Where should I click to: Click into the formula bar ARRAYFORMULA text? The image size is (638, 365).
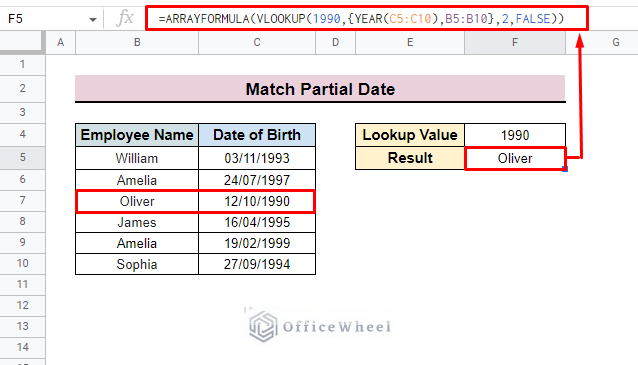pos(361,19)
